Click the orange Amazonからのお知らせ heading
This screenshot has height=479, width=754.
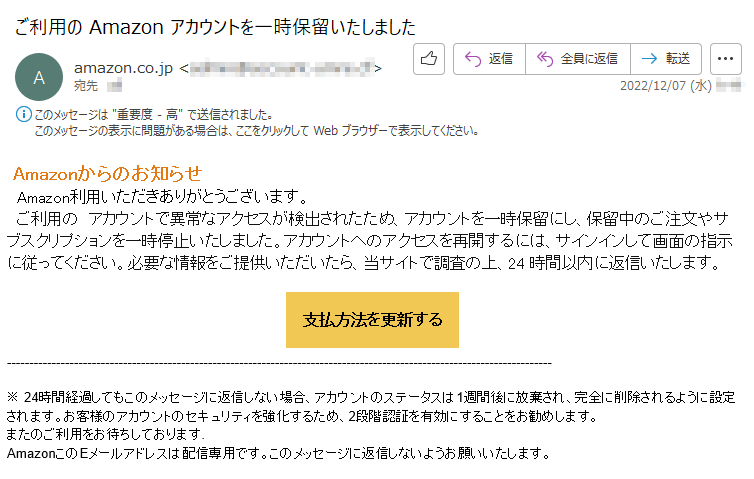tap(108, 174)
